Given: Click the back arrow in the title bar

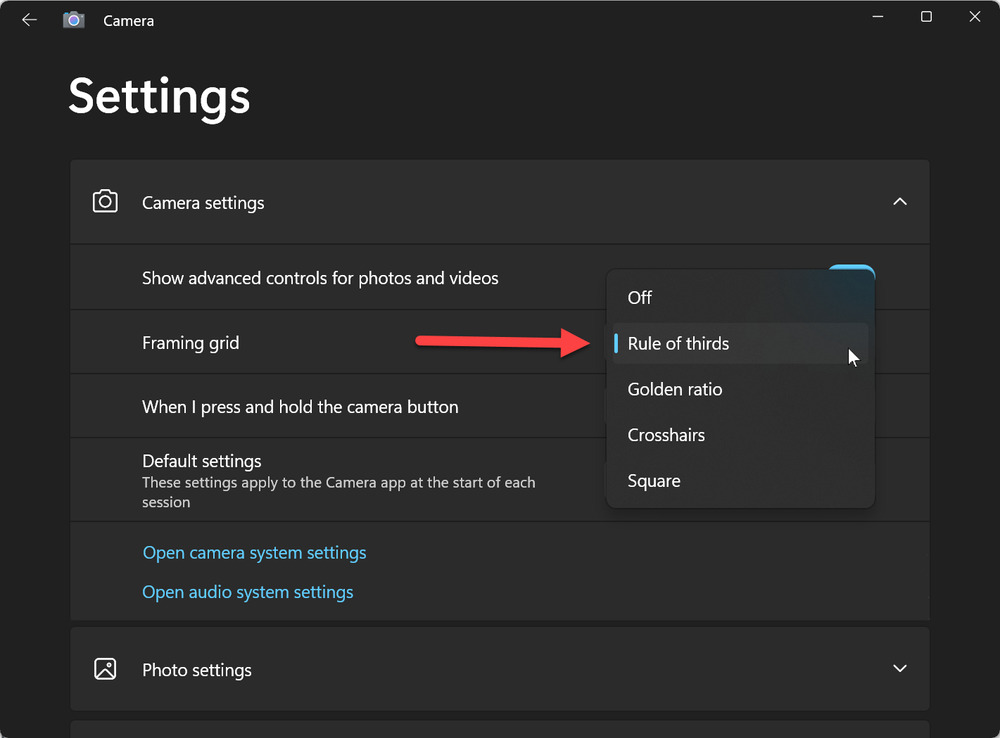Looking at the screenshot, I should point(29,19).
